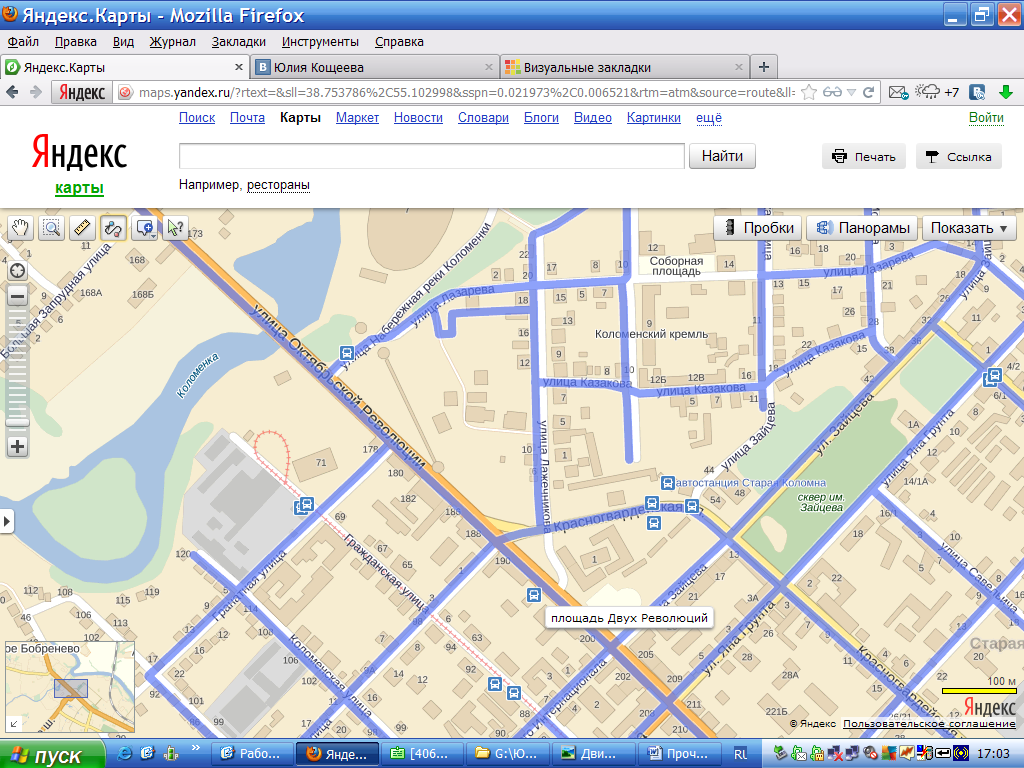
Task: Click the map zoom slider handle
Action: tap(18, 423)
